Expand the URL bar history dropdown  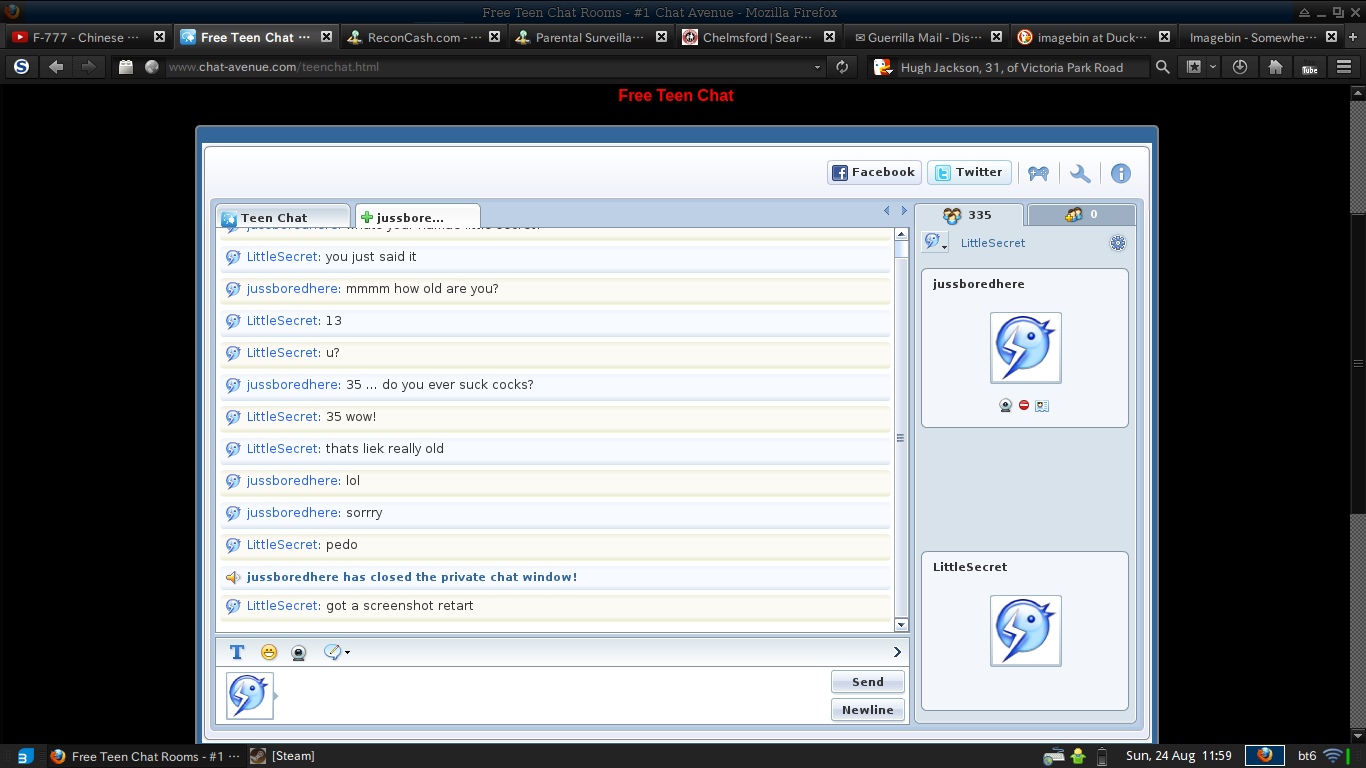pos(818,67)
